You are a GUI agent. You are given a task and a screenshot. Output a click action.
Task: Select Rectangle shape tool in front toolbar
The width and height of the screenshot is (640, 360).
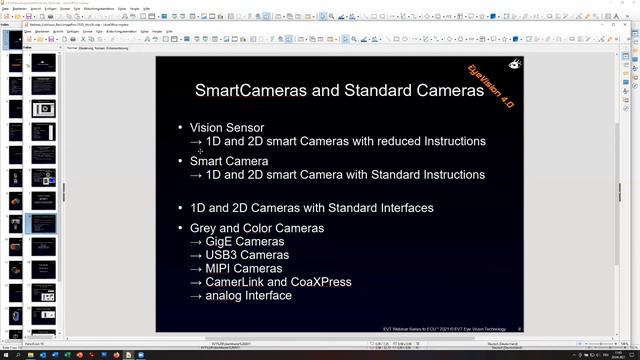point(396,39)
